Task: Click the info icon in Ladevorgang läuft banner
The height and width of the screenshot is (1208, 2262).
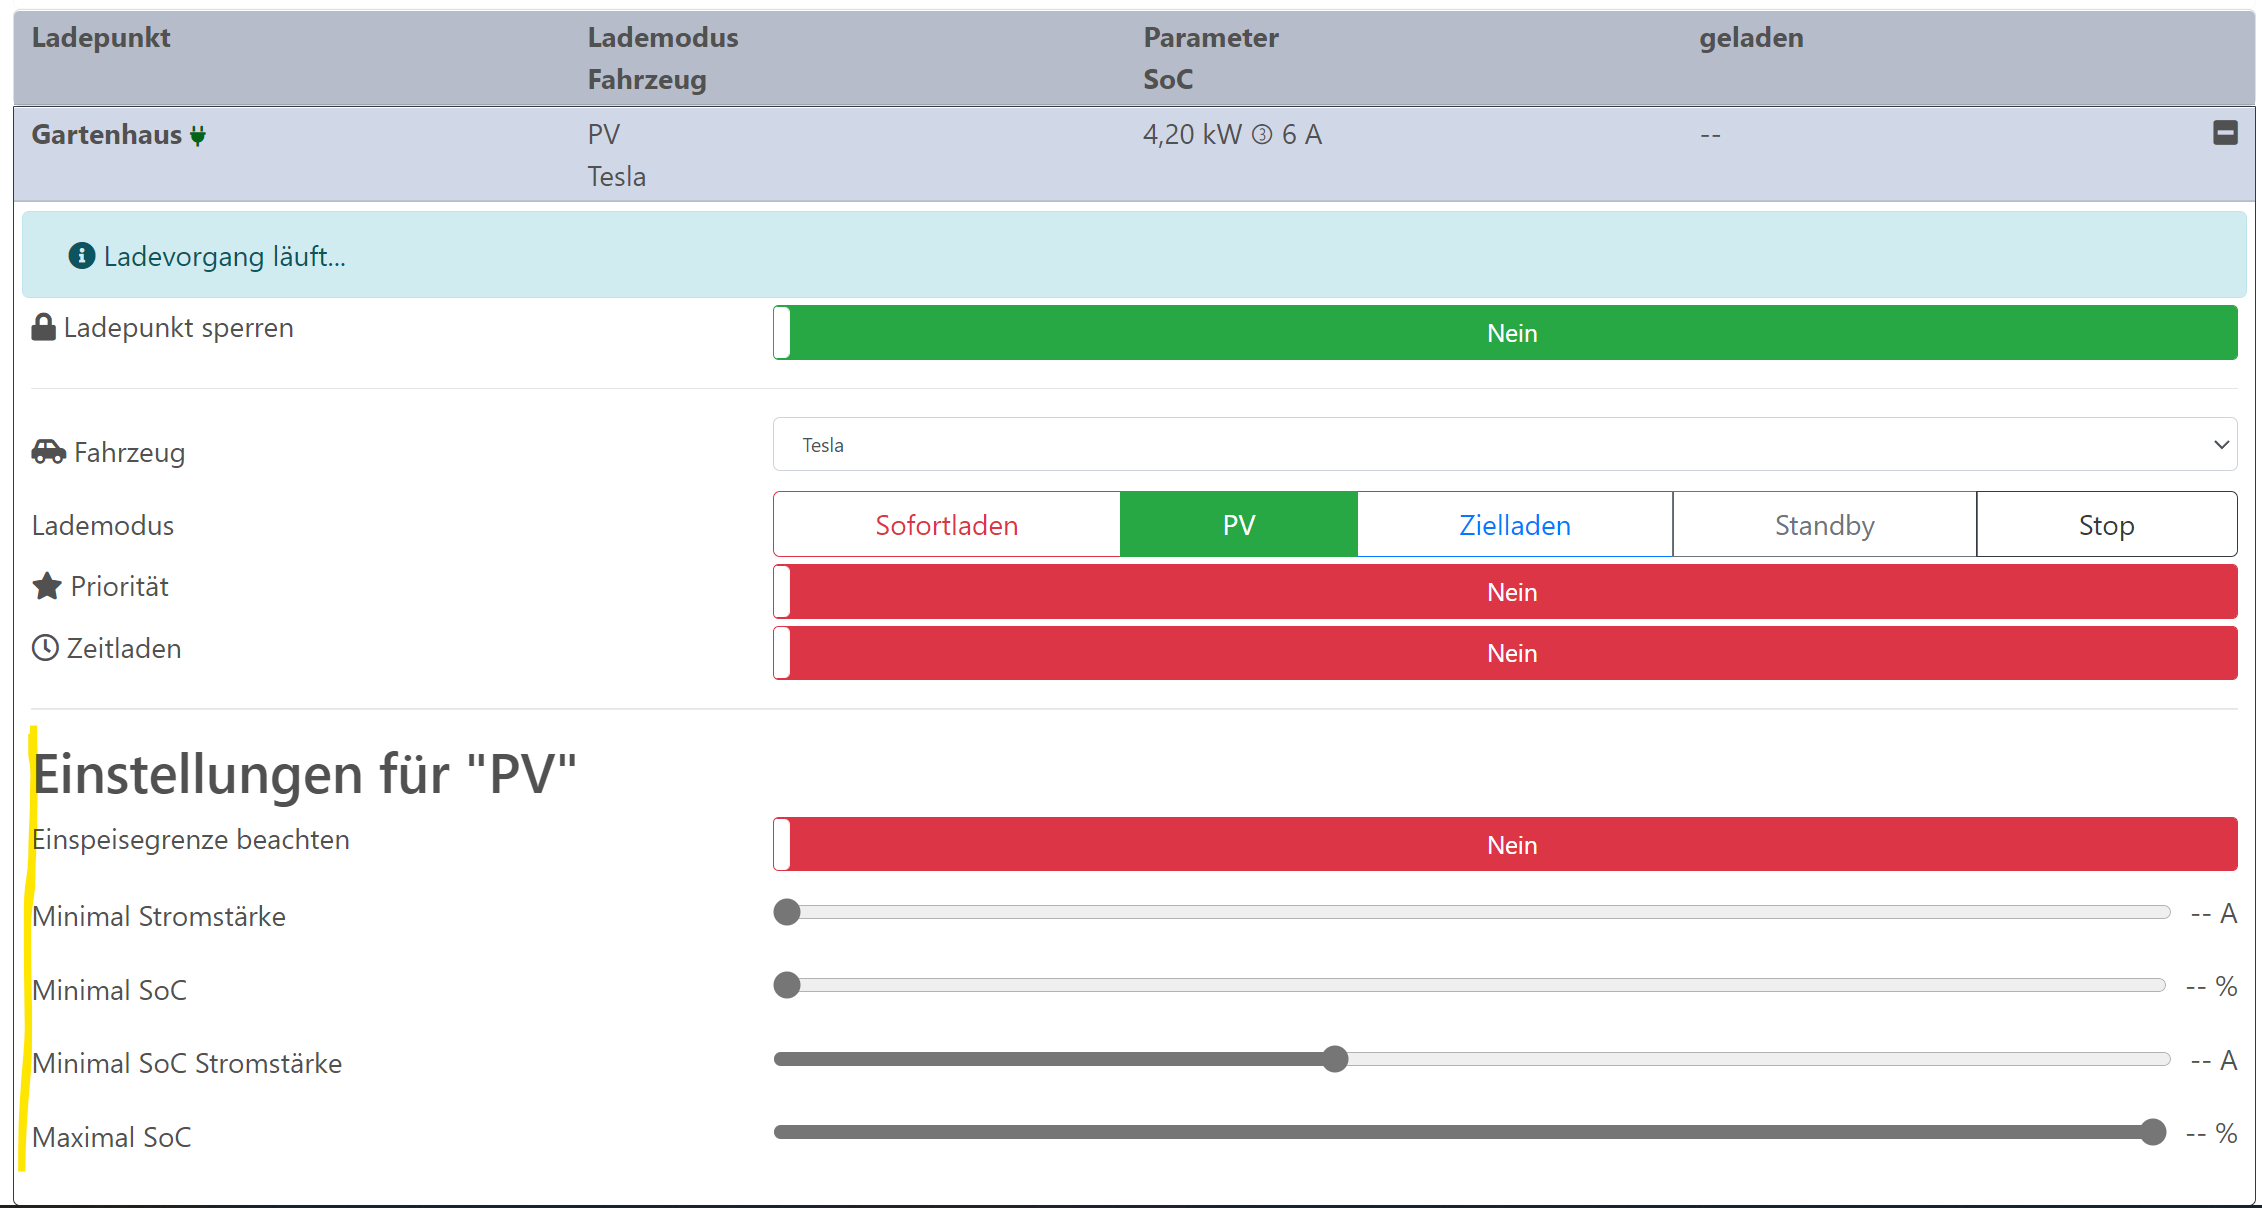Action: (x=82, y=256)
